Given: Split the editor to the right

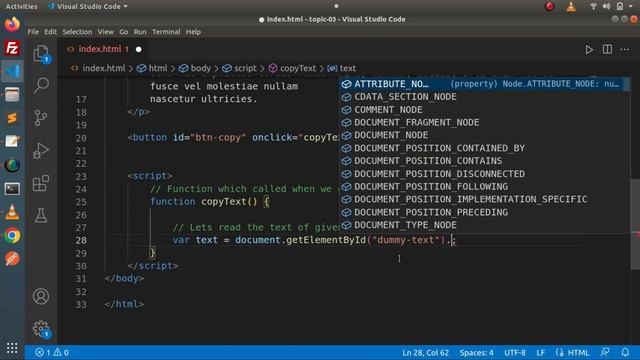Looking at the screenshot, I should [607, 49].
